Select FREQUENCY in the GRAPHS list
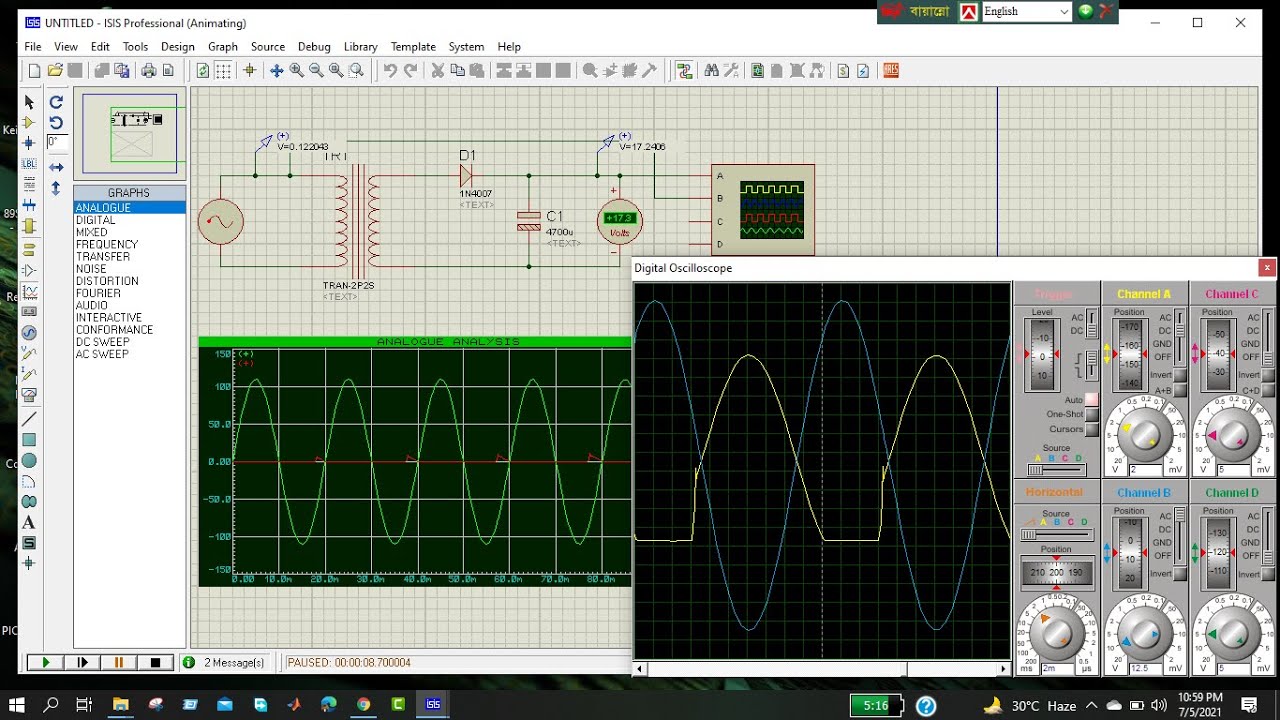 107,244
